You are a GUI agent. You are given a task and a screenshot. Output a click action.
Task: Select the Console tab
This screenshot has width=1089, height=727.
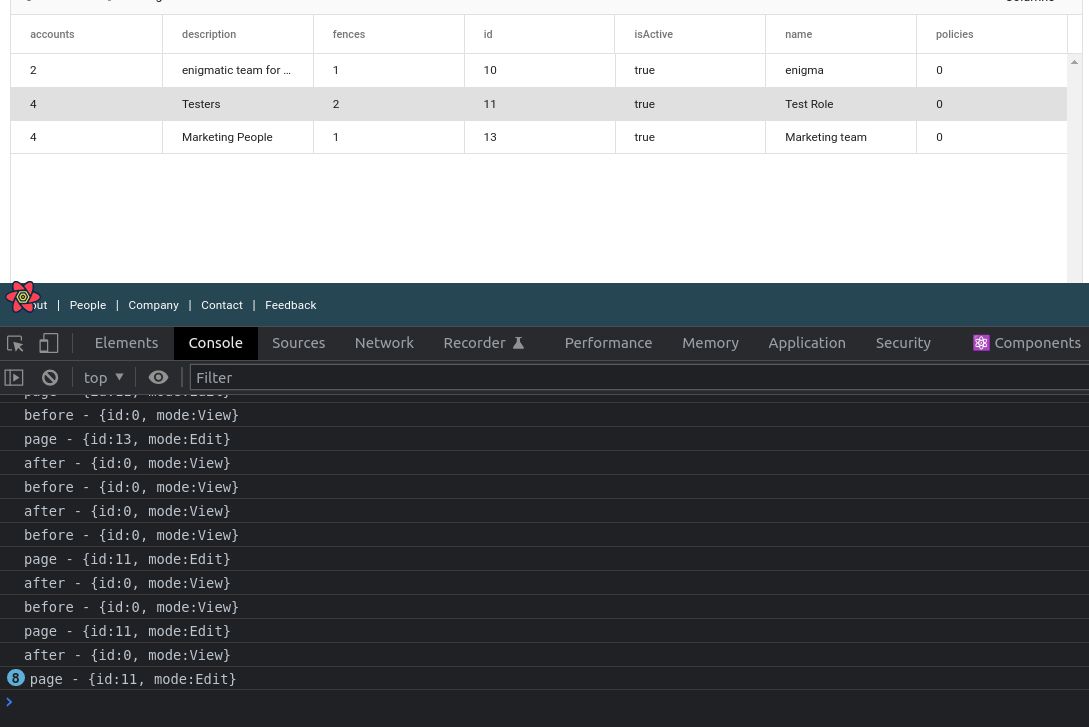[215, 343]
